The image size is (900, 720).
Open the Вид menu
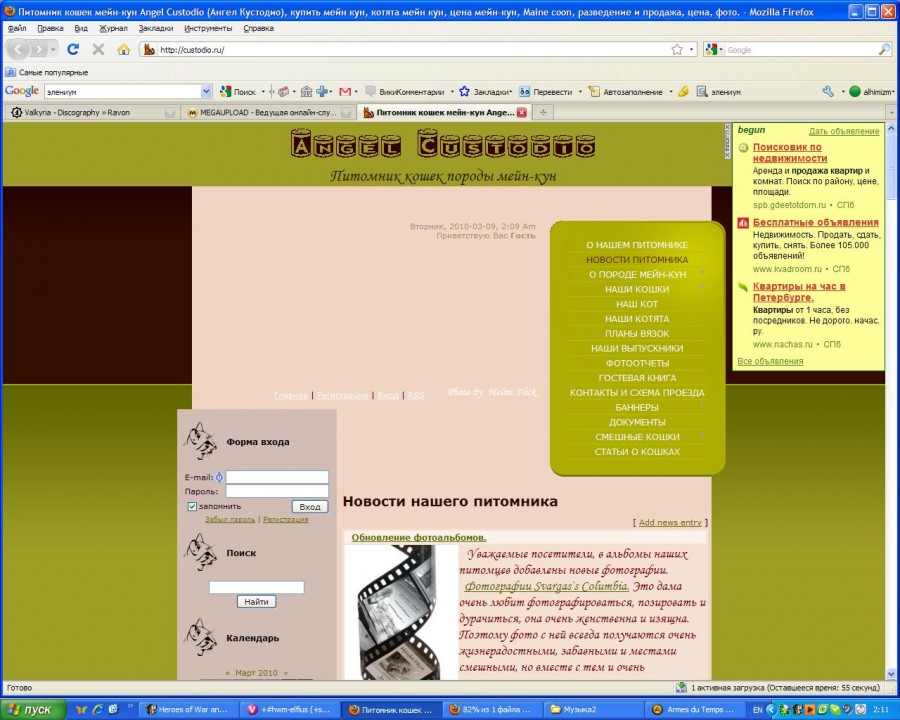click(81, 28)
